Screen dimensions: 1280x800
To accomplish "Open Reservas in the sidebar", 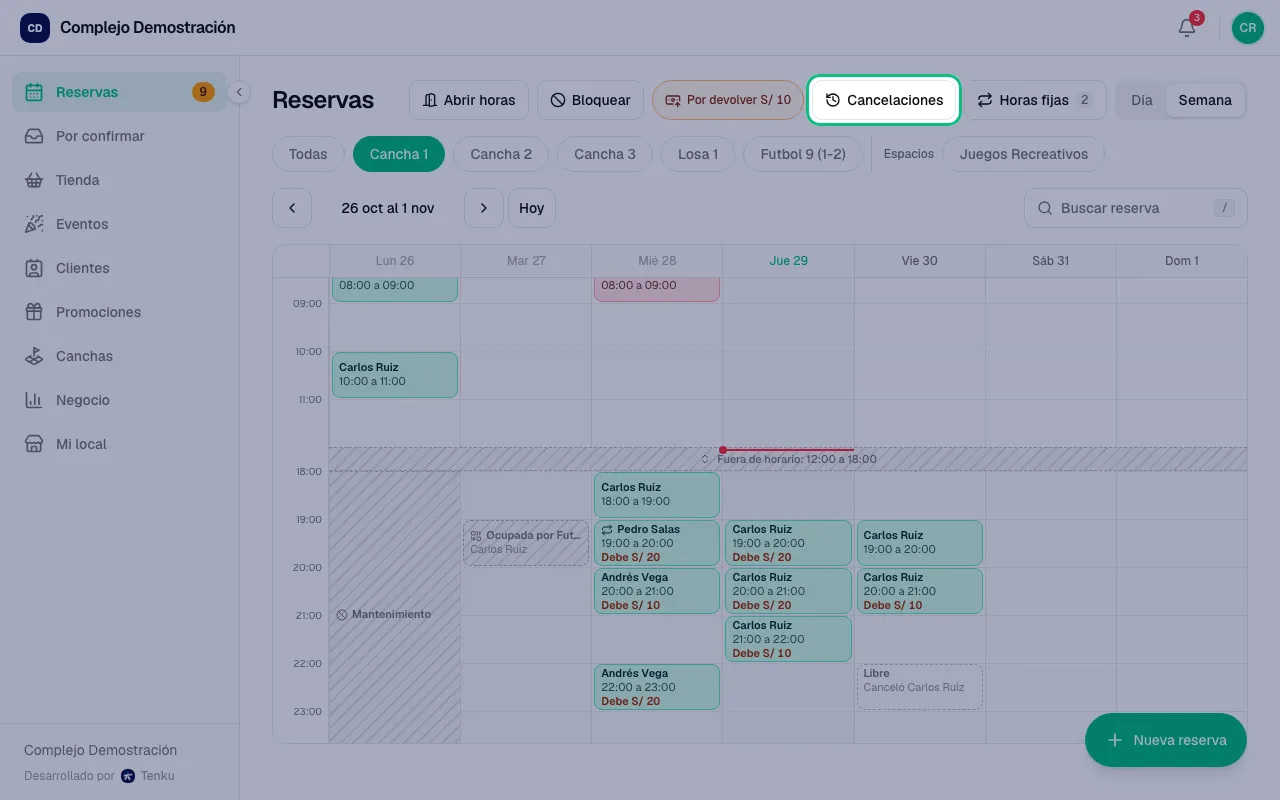I will pos(119,92).
